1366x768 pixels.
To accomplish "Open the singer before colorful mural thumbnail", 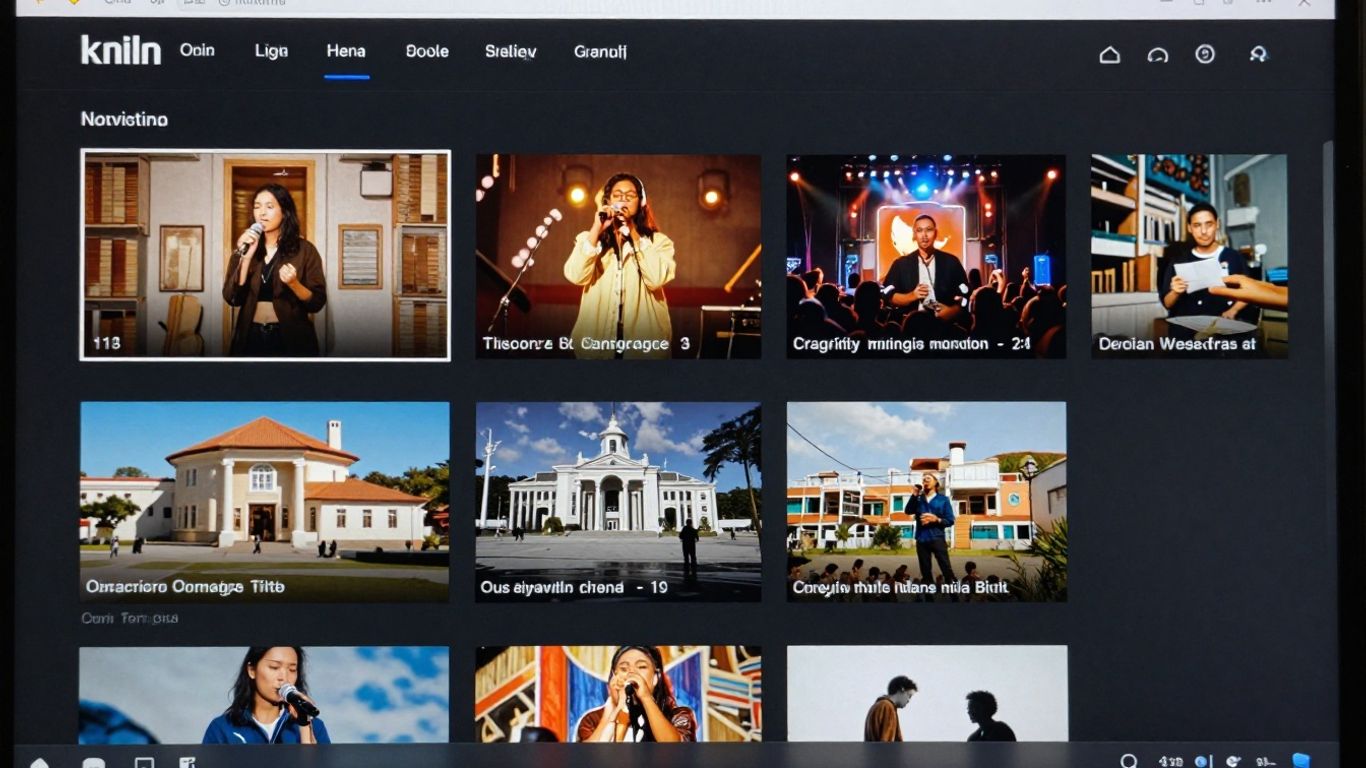I will pos(618,695).
